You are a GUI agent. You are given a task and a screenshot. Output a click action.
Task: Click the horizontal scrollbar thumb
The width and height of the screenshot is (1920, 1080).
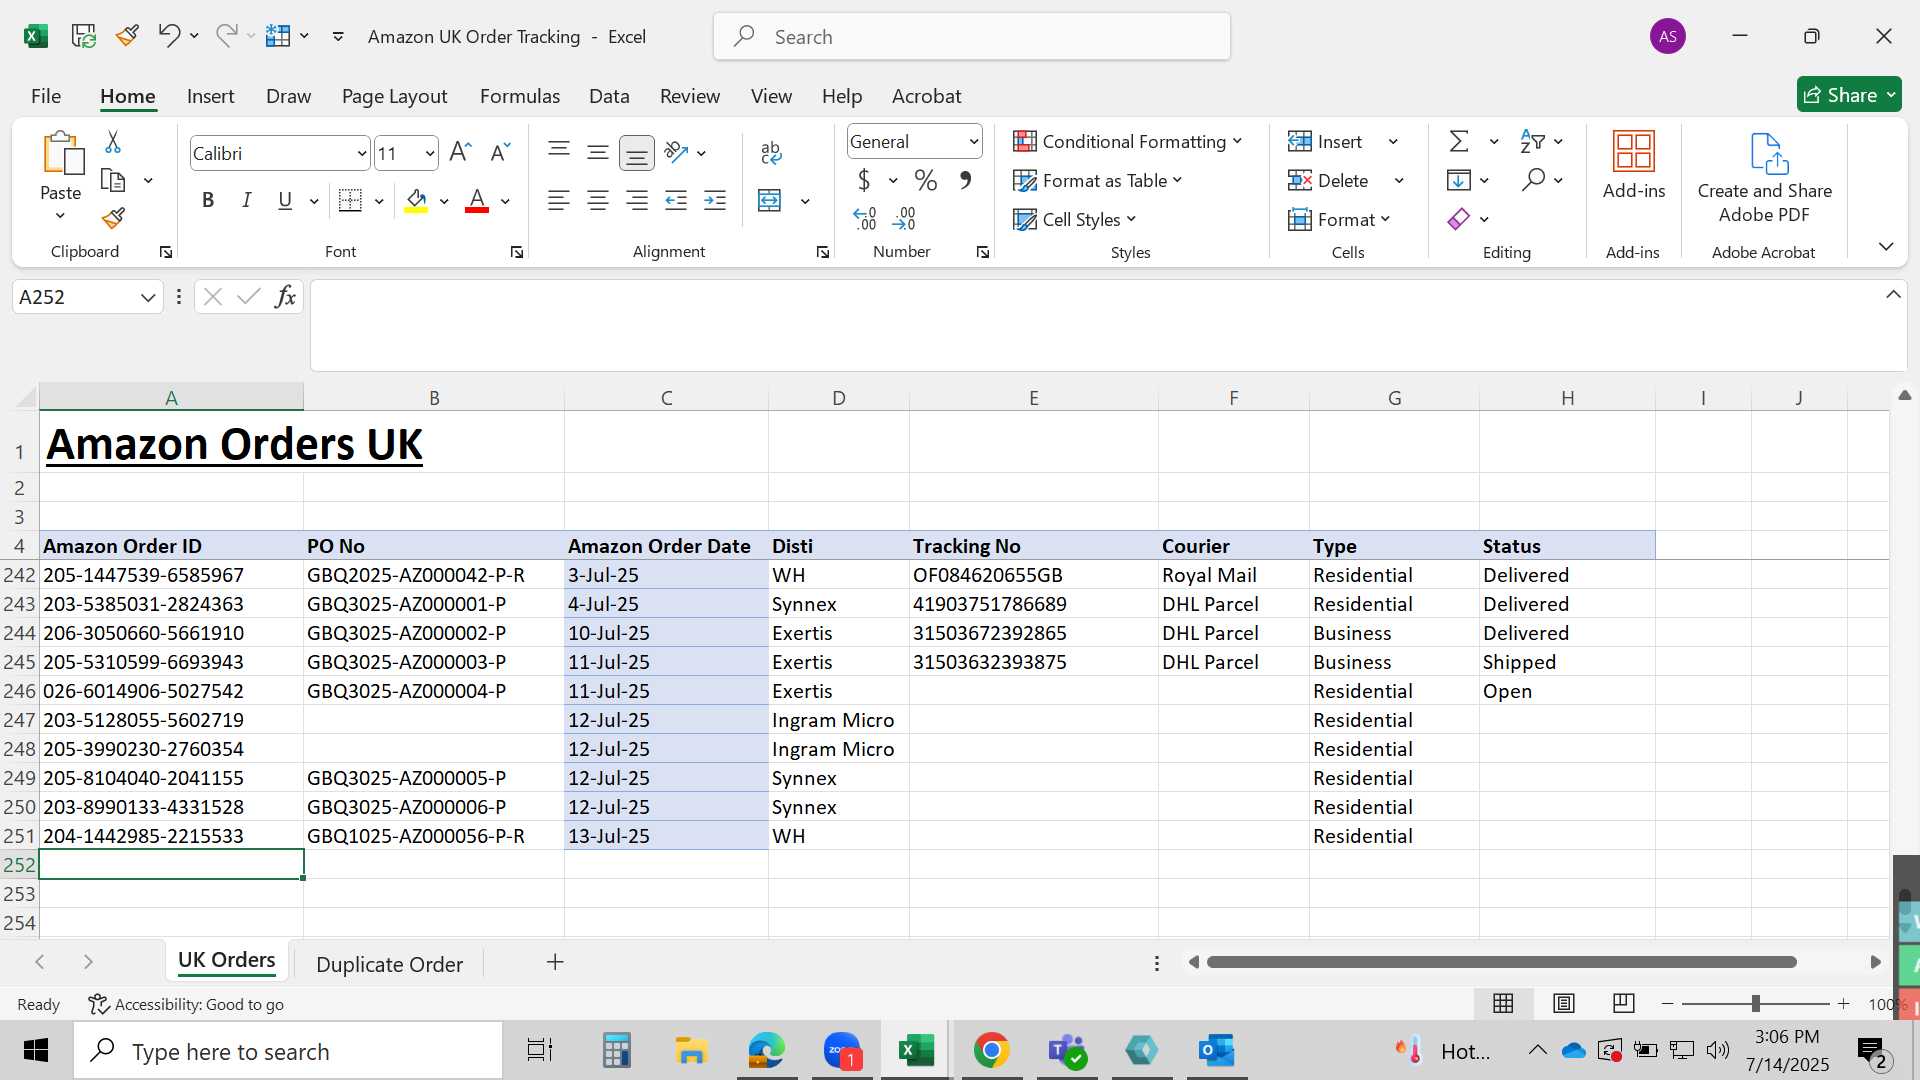click(1501, 962)
